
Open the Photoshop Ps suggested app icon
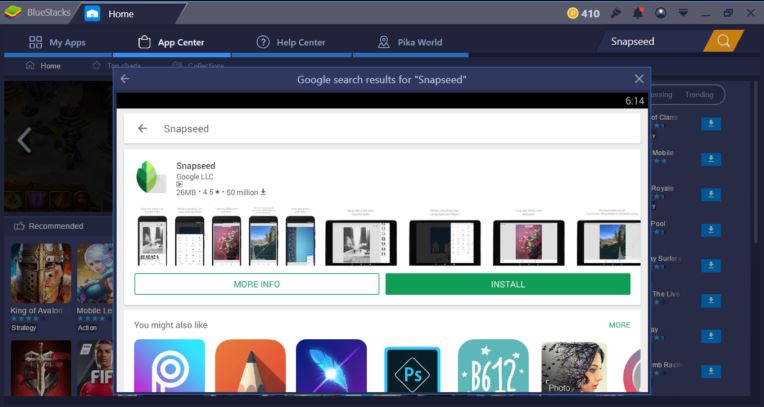[412, 369]
